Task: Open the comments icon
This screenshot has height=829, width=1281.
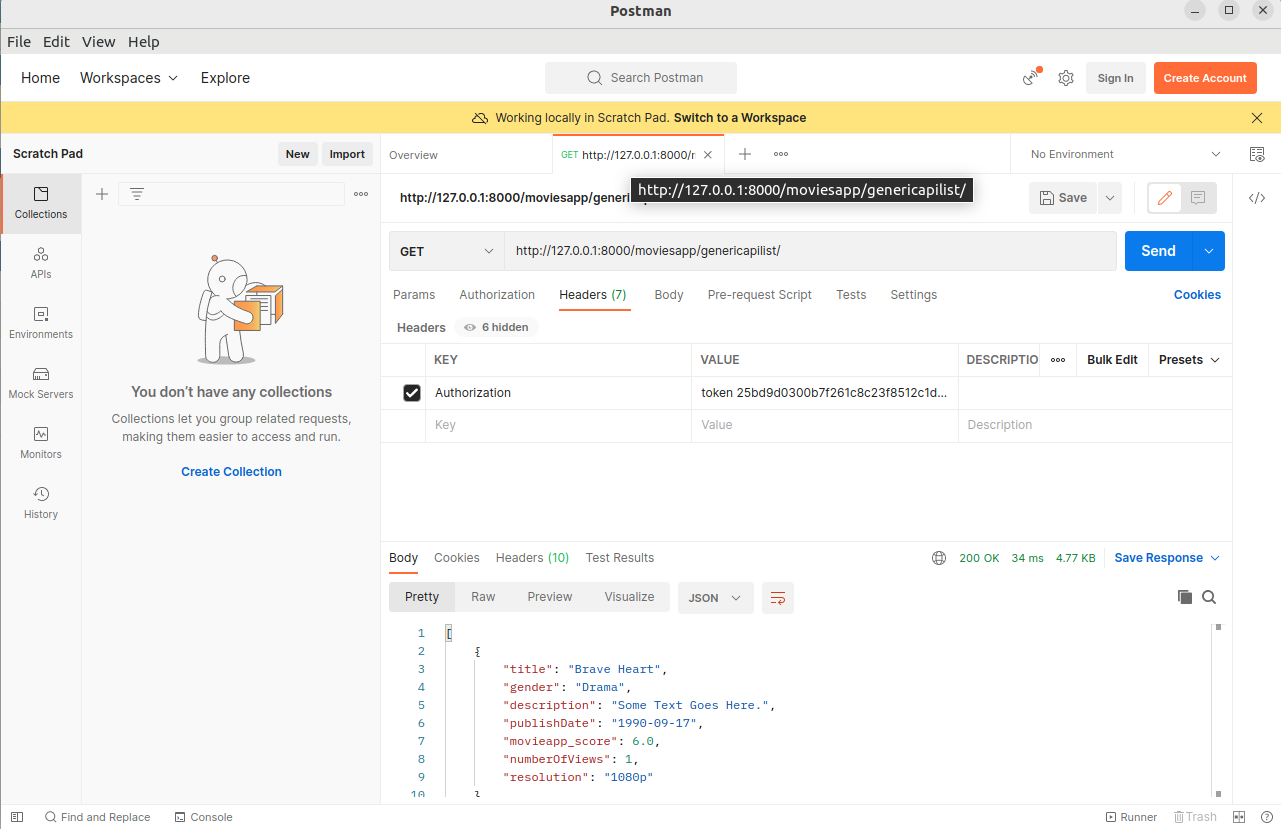Action: tap(1198, 198)
